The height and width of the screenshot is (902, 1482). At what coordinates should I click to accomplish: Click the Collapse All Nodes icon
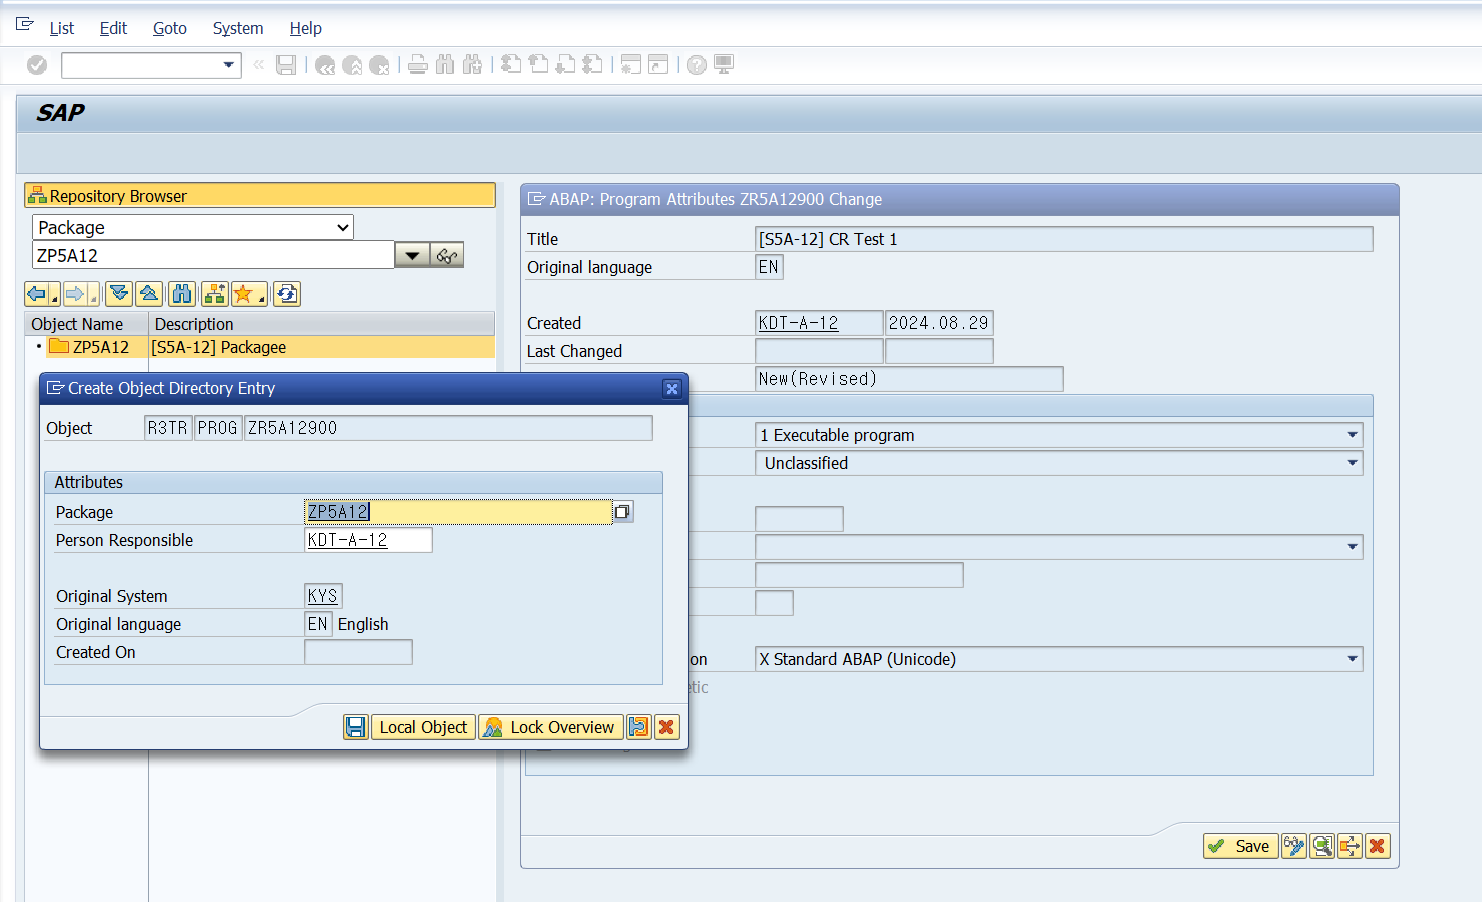[149, 294]
